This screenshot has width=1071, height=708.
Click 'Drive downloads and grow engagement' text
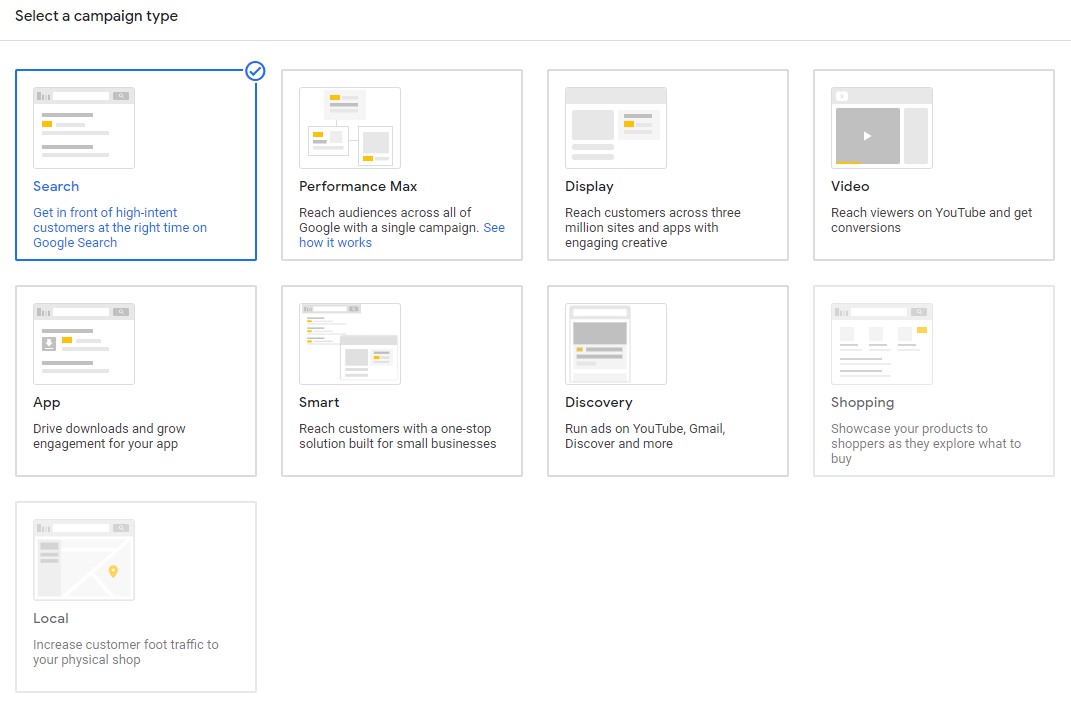(x=109, y=436)
